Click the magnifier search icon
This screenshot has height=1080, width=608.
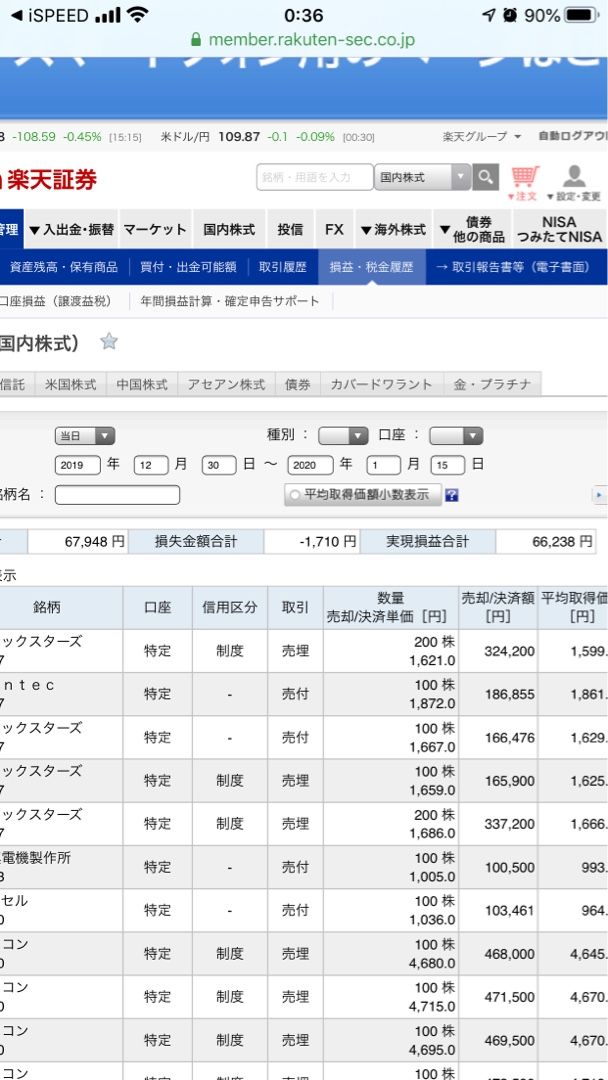point(486,177)
